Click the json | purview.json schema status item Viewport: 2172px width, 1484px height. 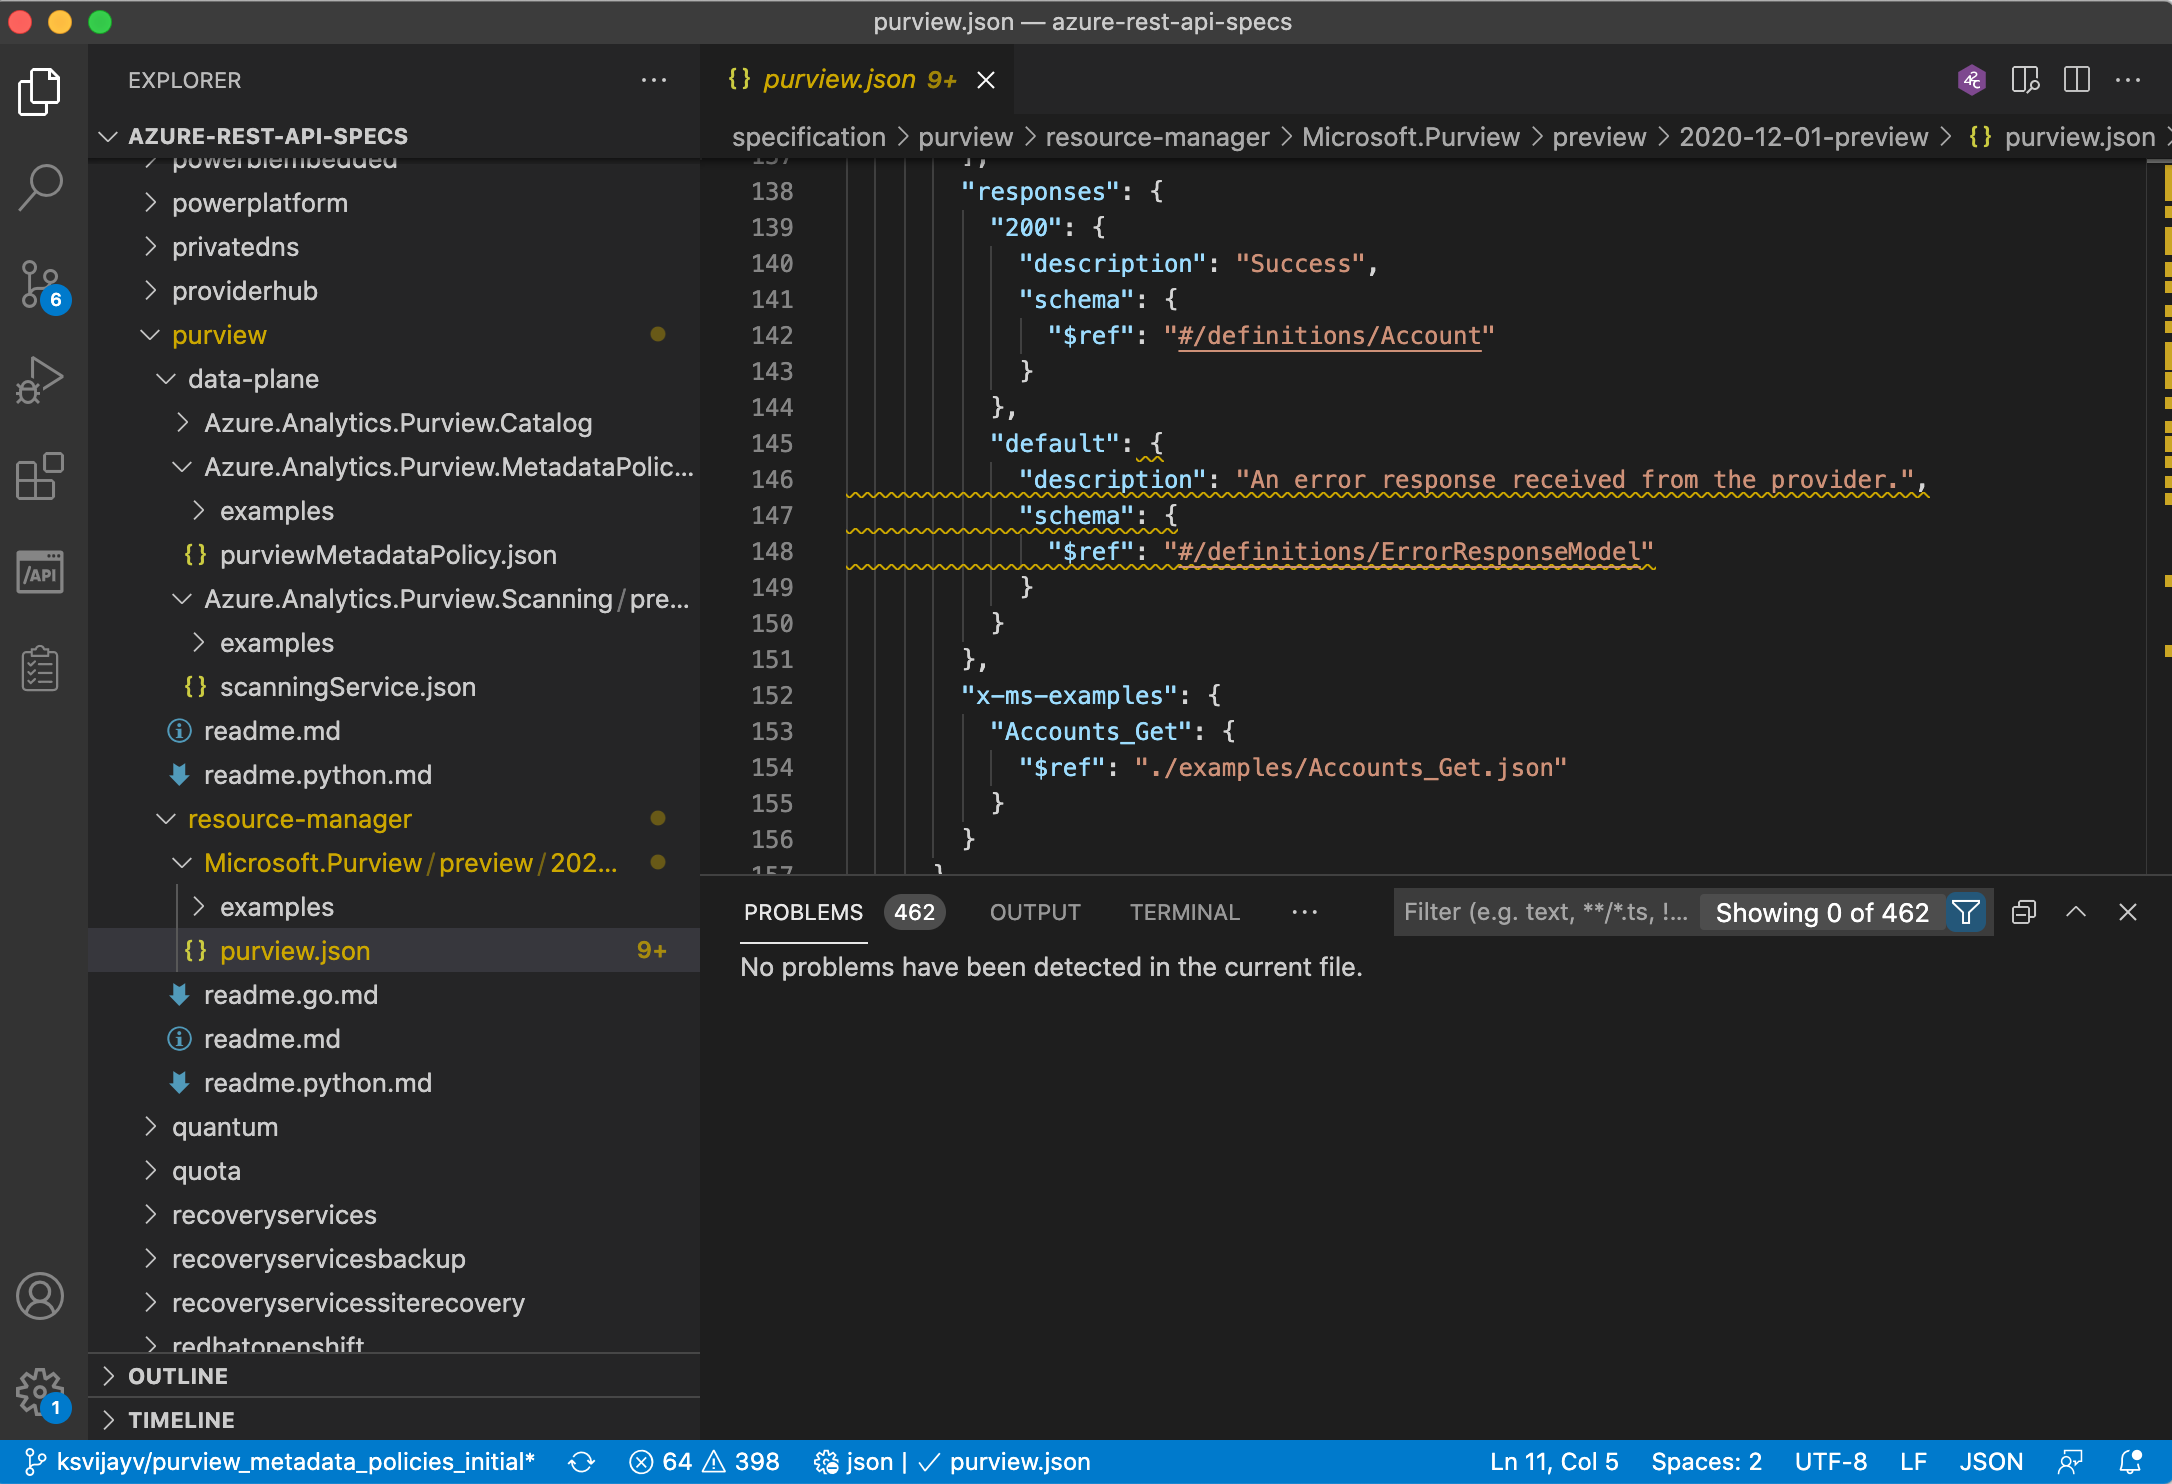pyautogui.click(x=952, y=1462)
